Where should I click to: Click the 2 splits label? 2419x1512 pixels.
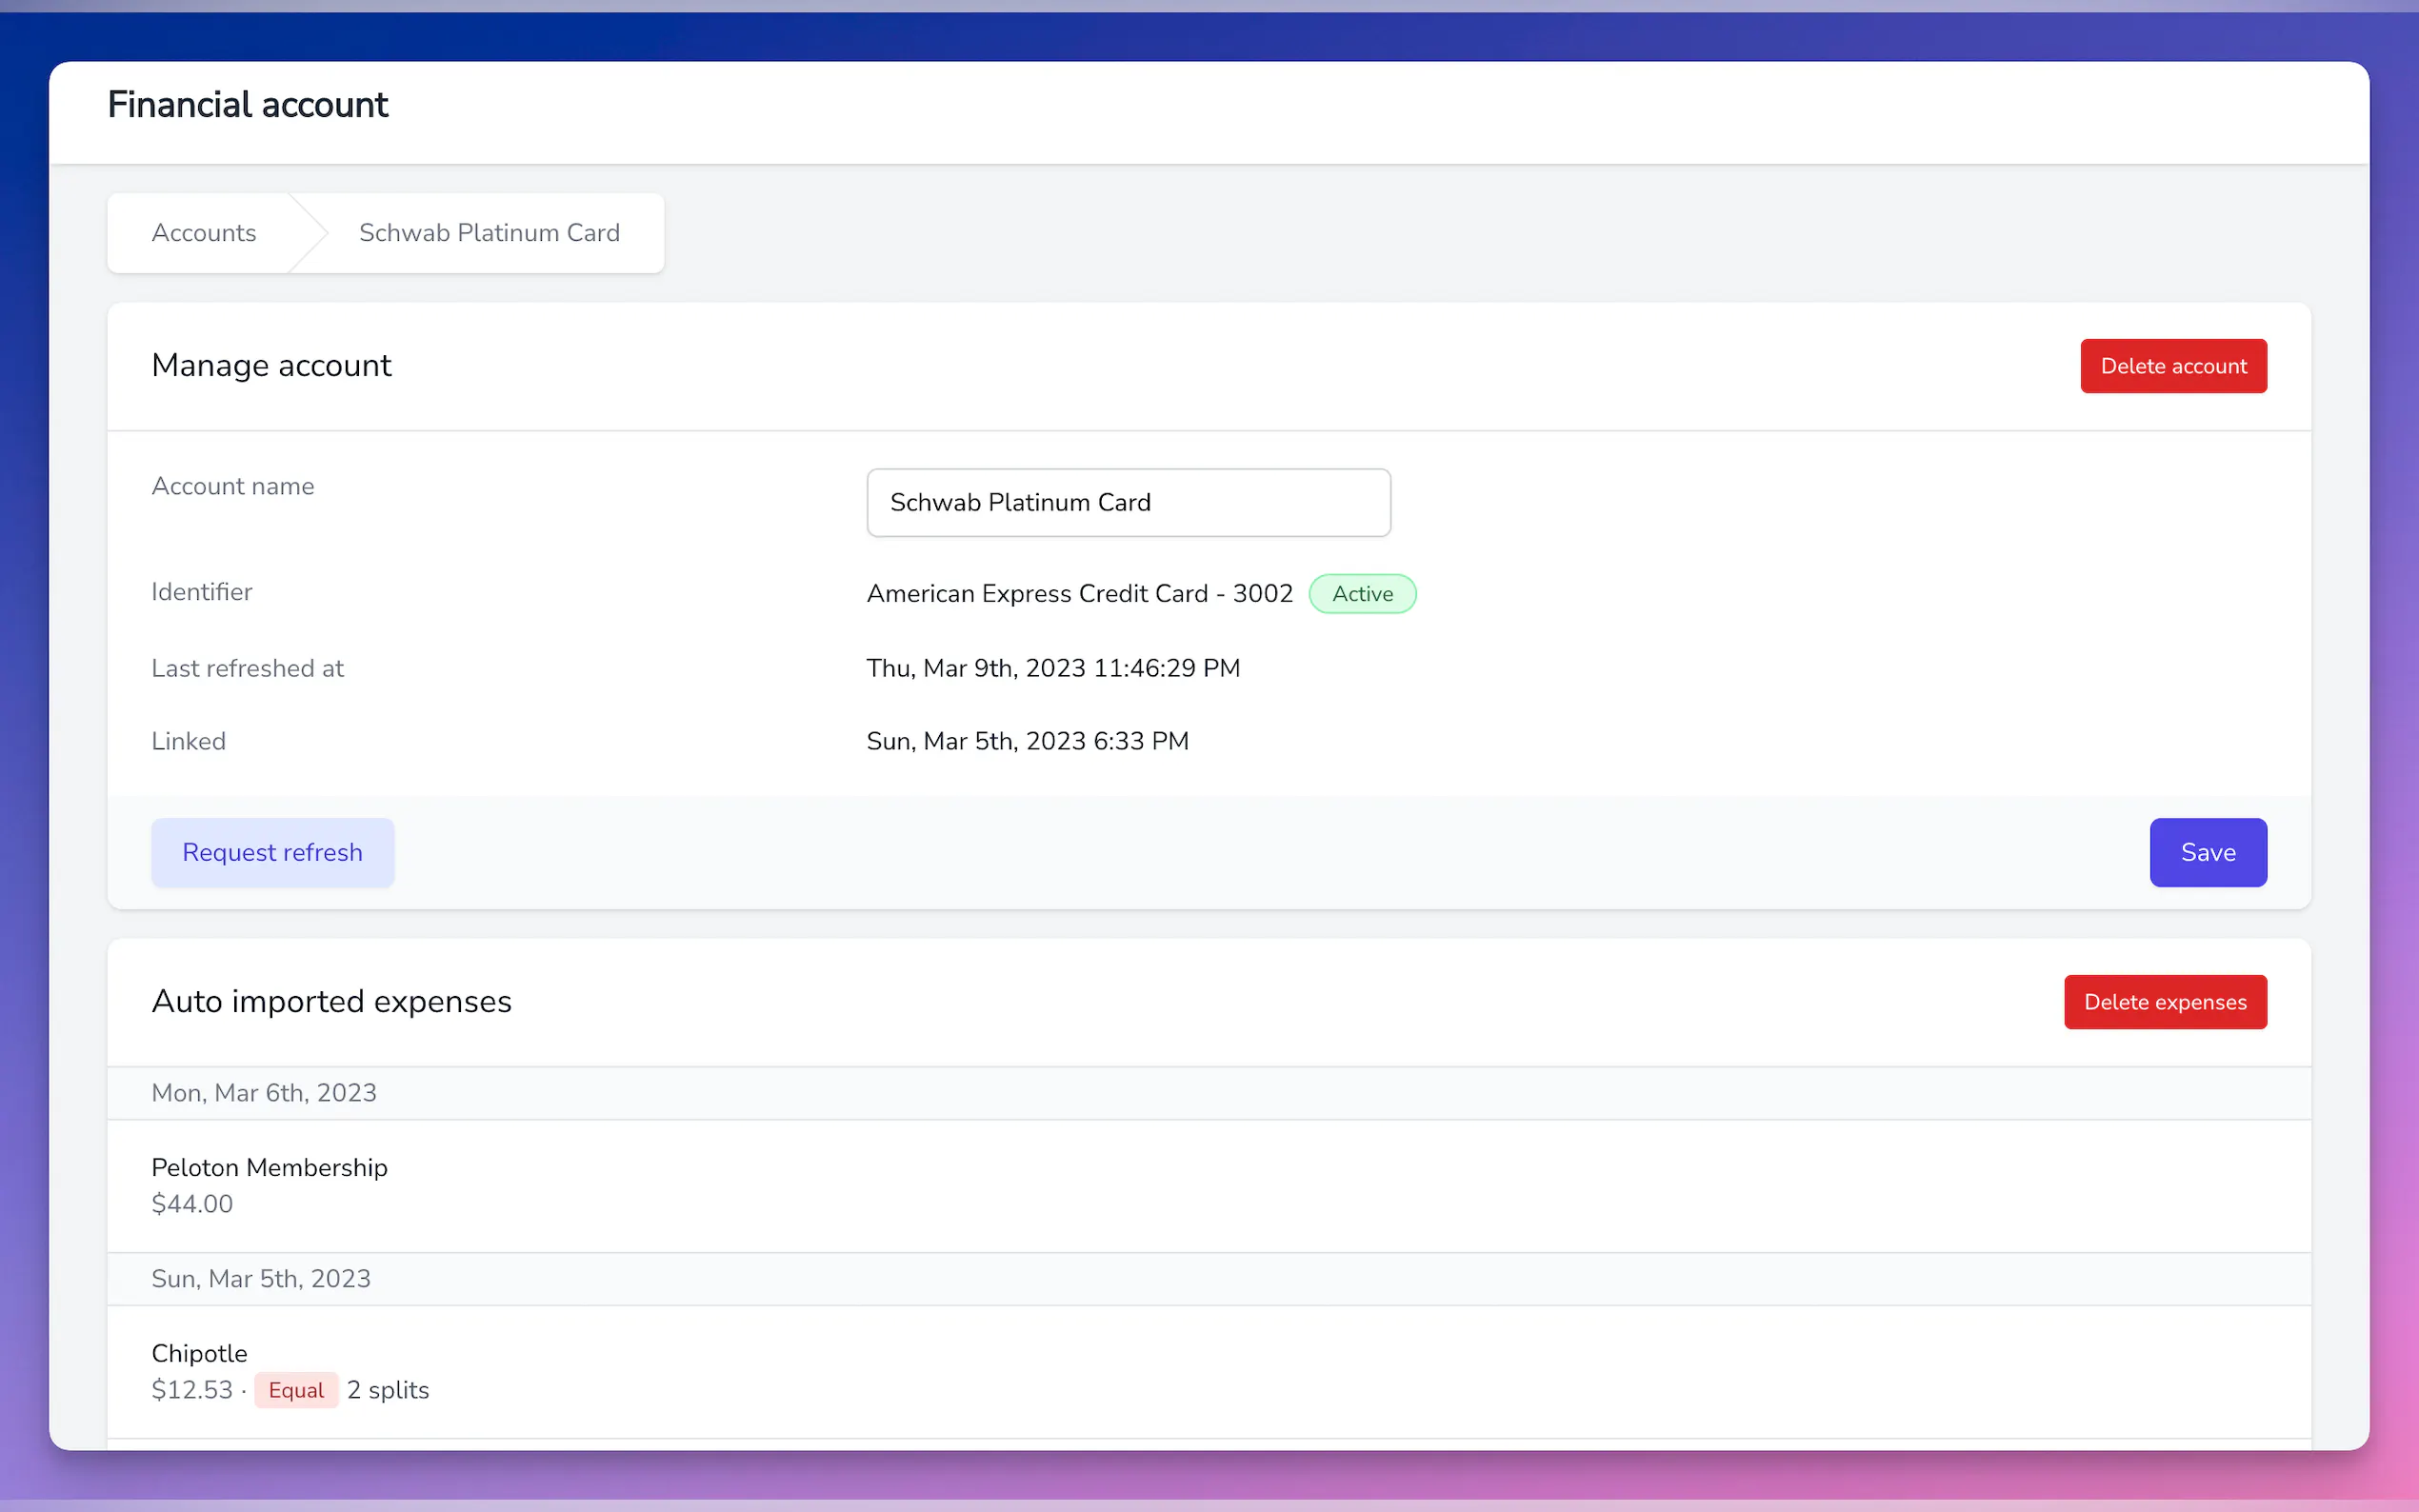(388, 1390)
